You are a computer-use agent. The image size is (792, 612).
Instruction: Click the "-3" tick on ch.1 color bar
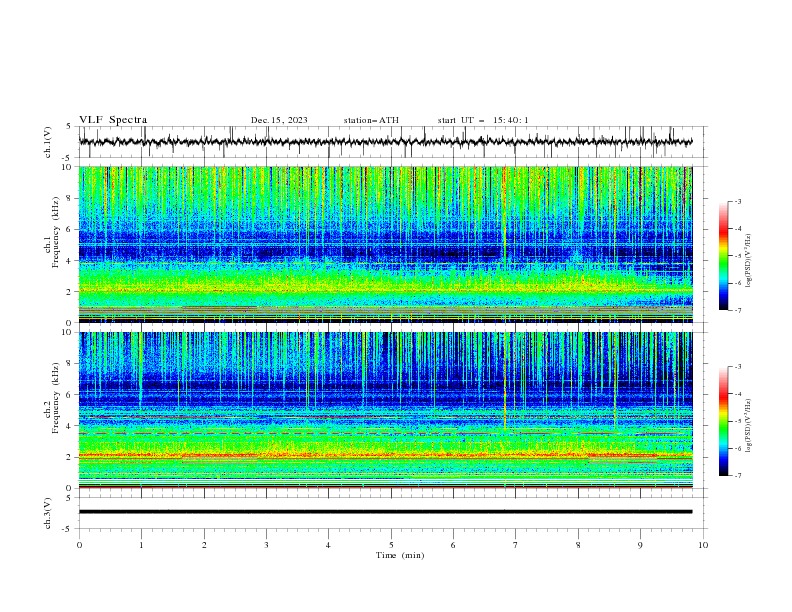click(x=737, y=201)
